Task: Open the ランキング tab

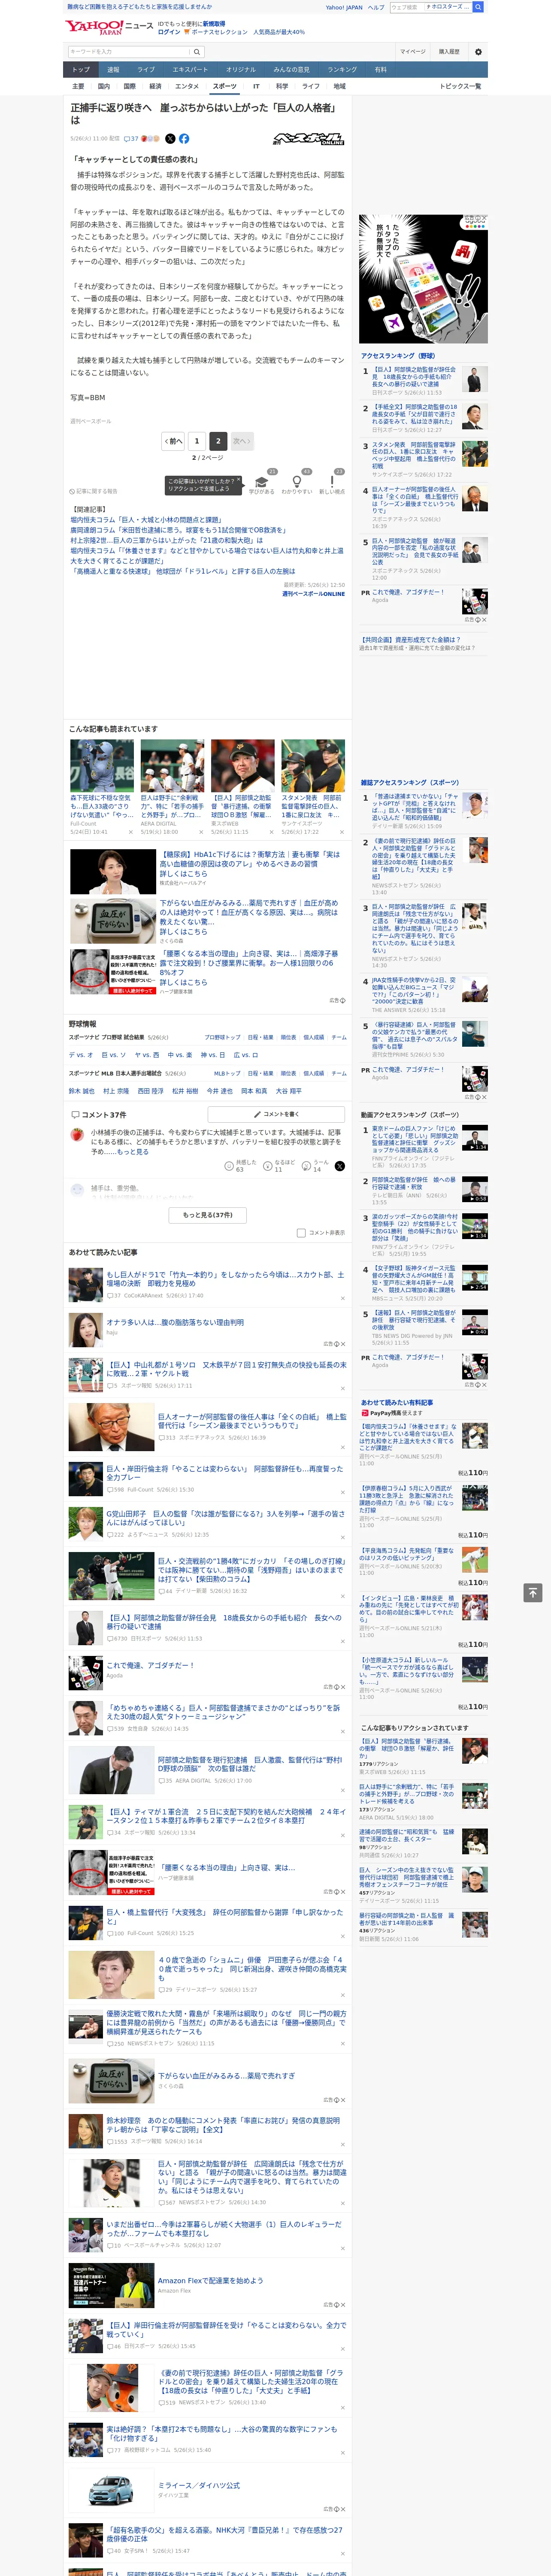Action: click(342, 70)
